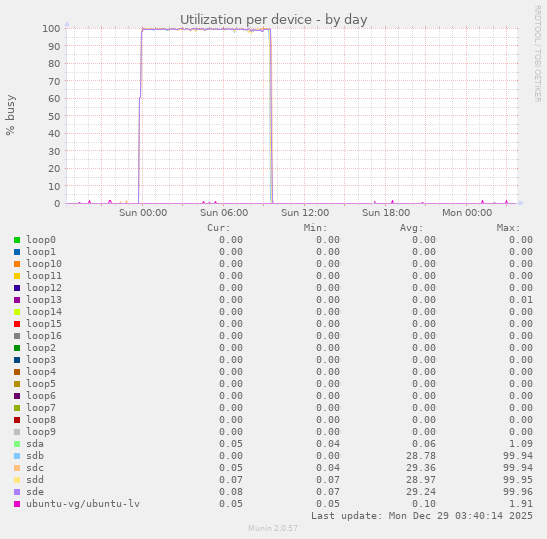Click the sde max value 99.96
The image size is (547, 539).
pos(518,492)
